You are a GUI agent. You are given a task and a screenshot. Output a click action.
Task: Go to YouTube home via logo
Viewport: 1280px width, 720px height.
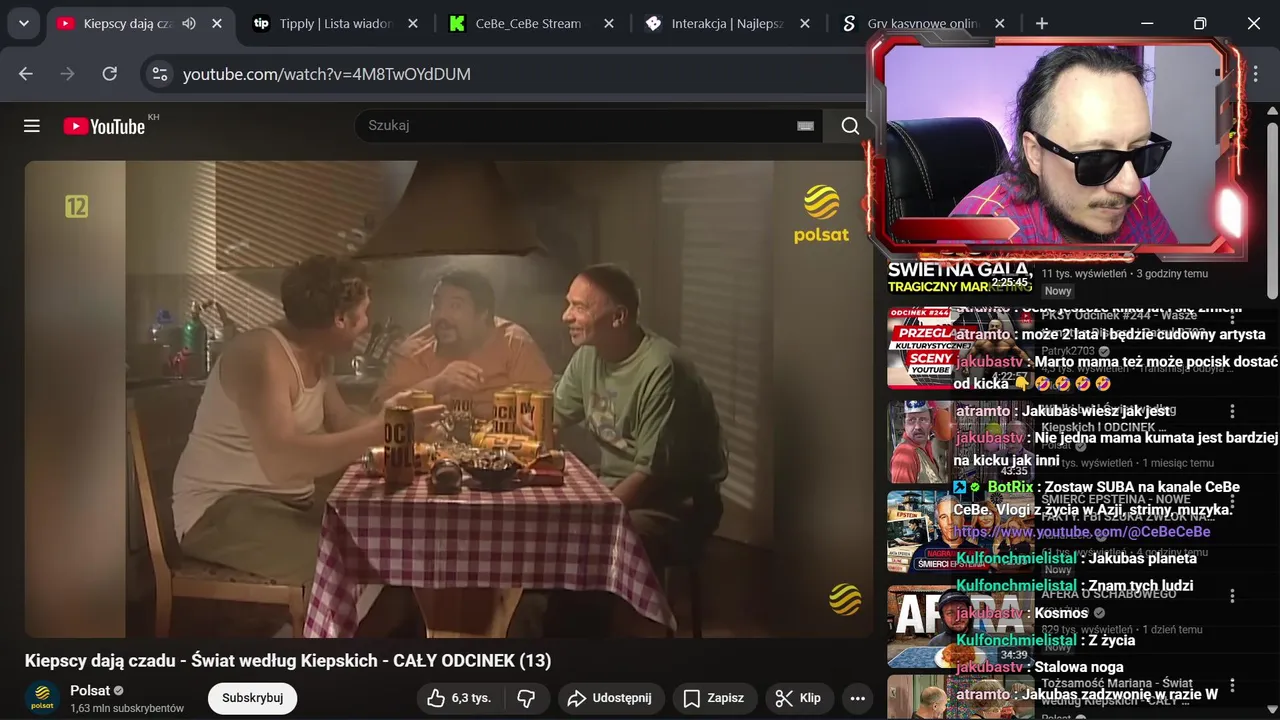[x=104, y=126]
